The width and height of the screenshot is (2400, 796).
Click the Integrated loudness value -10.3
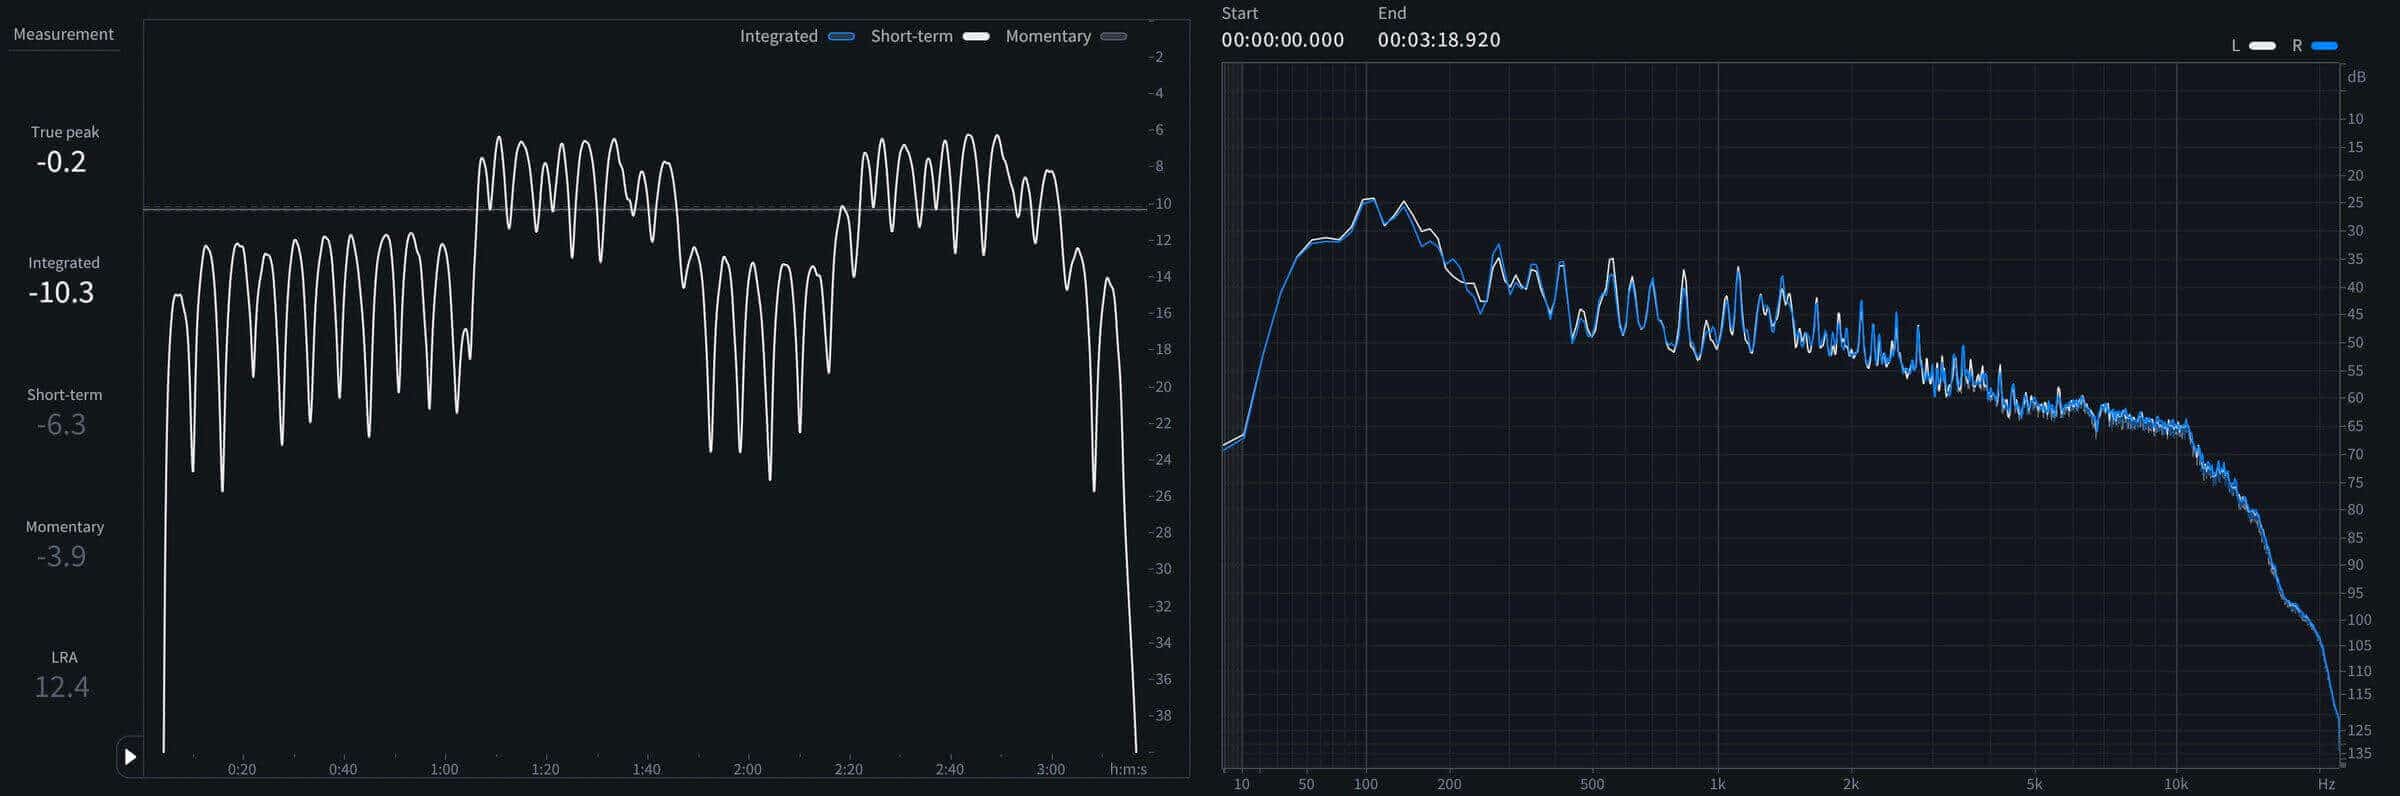[x=62, y=293]
